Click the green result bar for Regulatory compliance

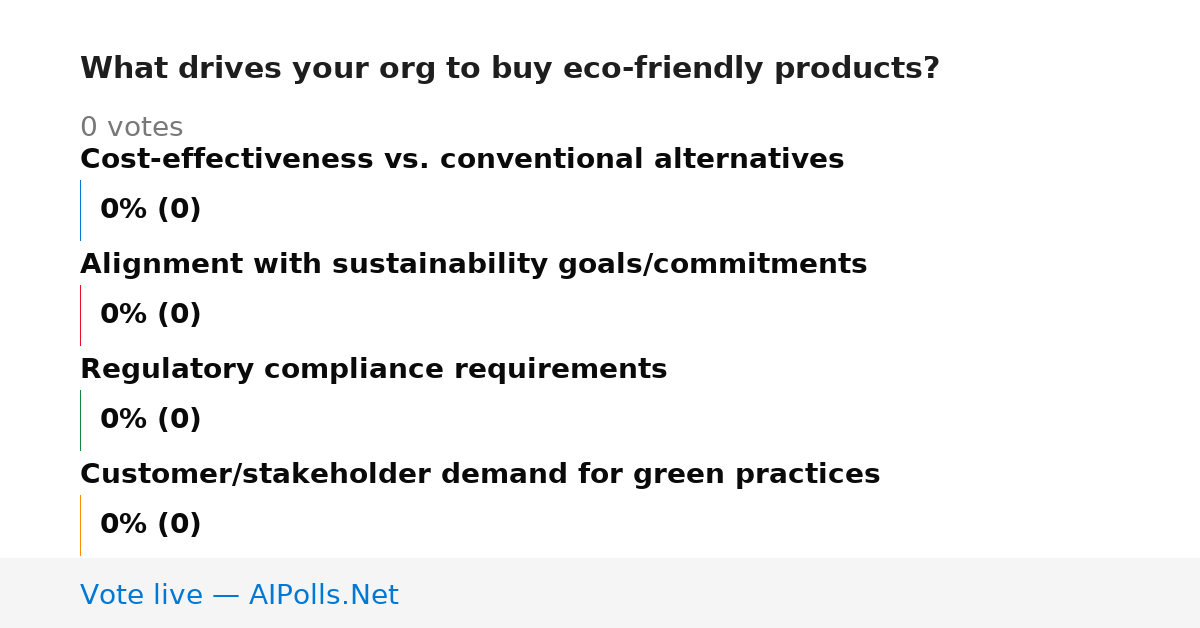[80, 420]
